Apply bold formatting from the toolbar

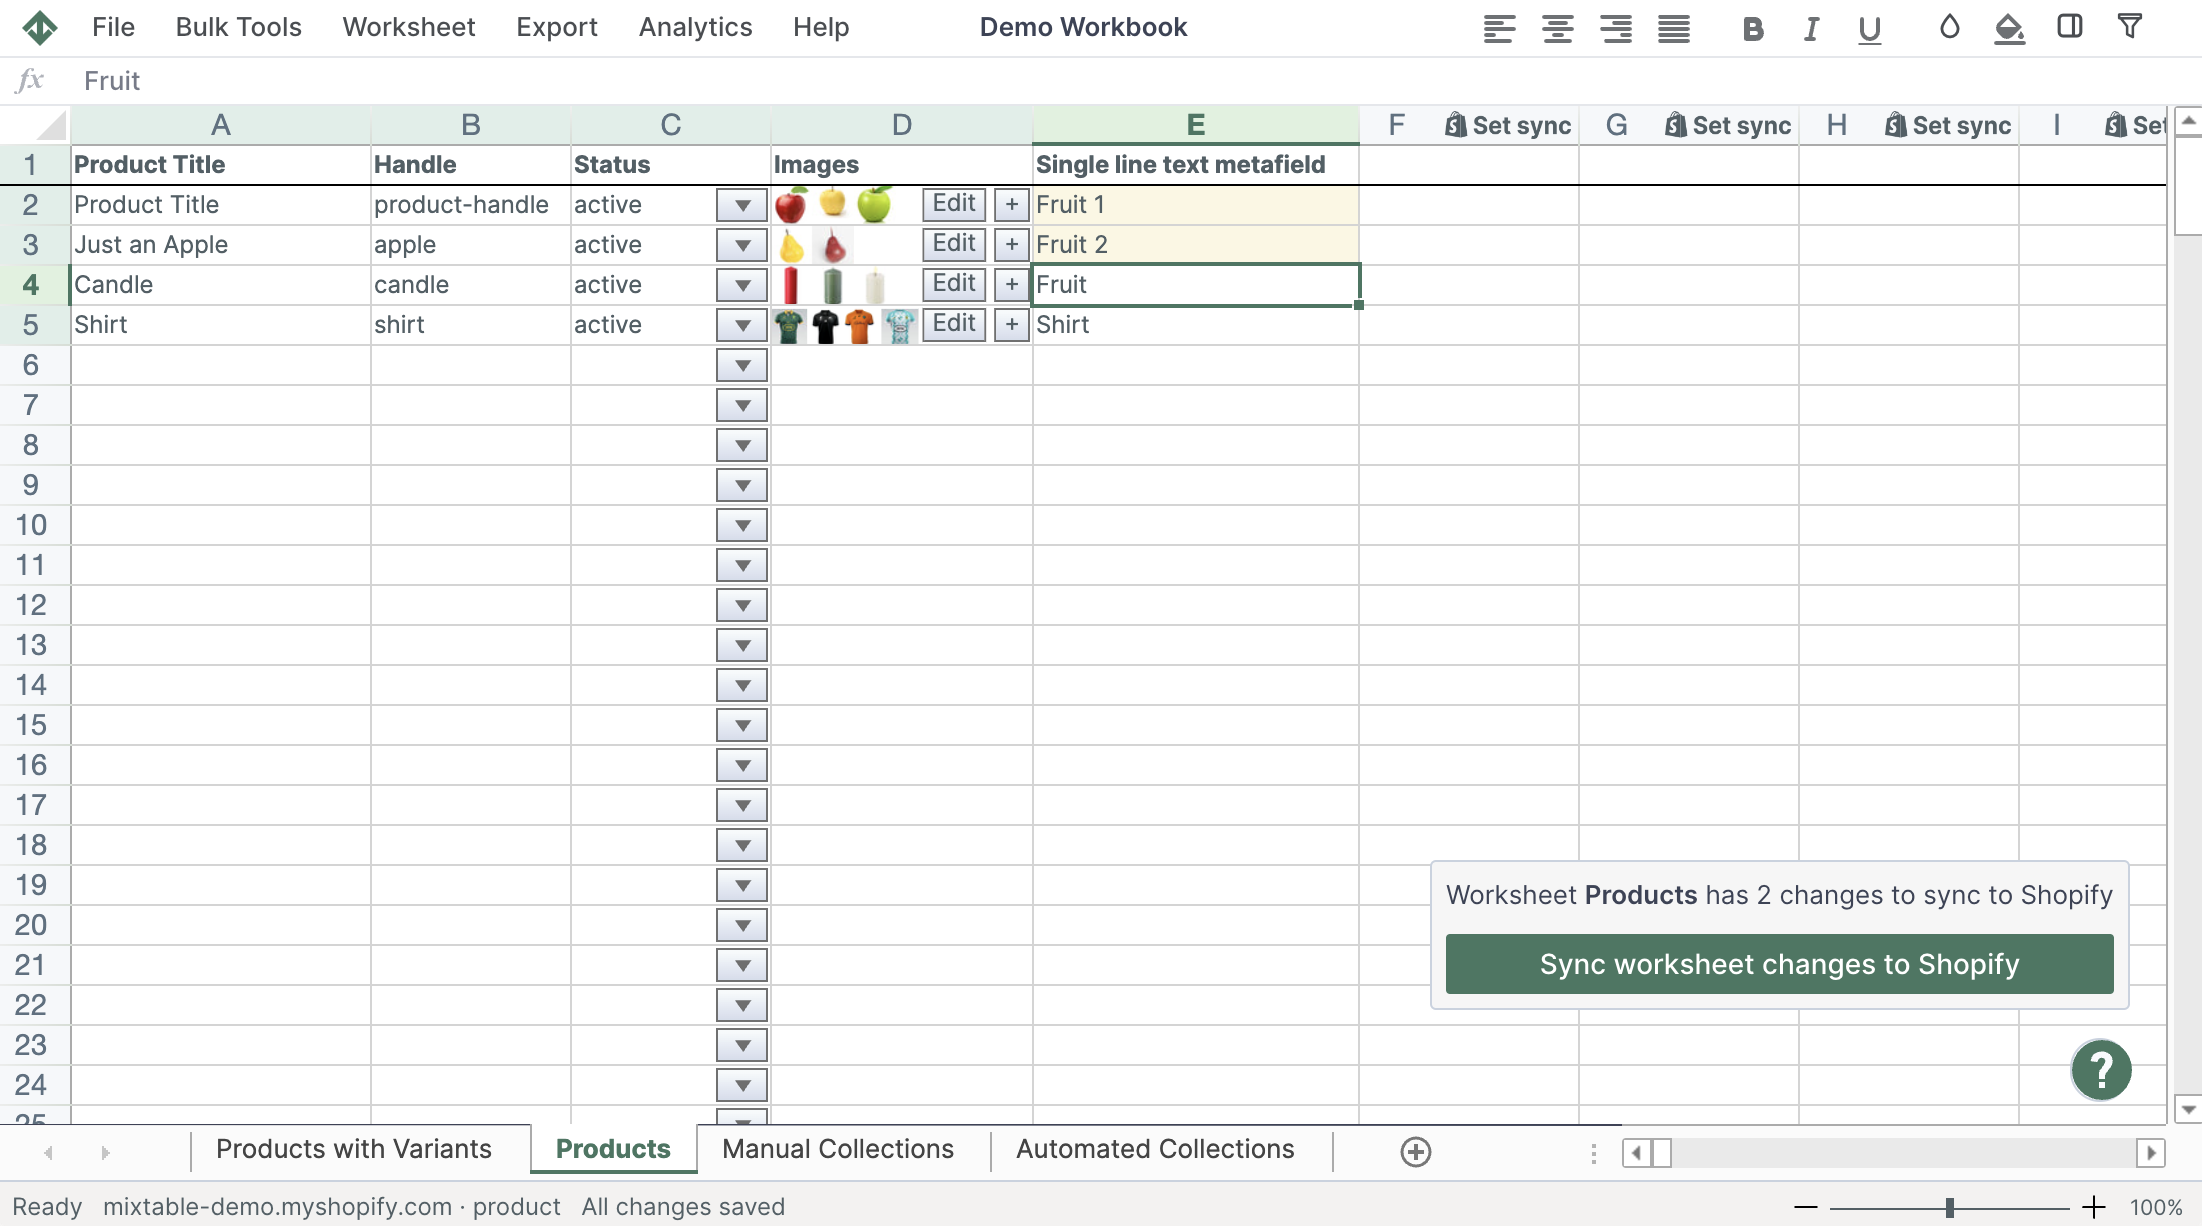coord(1752,29)
